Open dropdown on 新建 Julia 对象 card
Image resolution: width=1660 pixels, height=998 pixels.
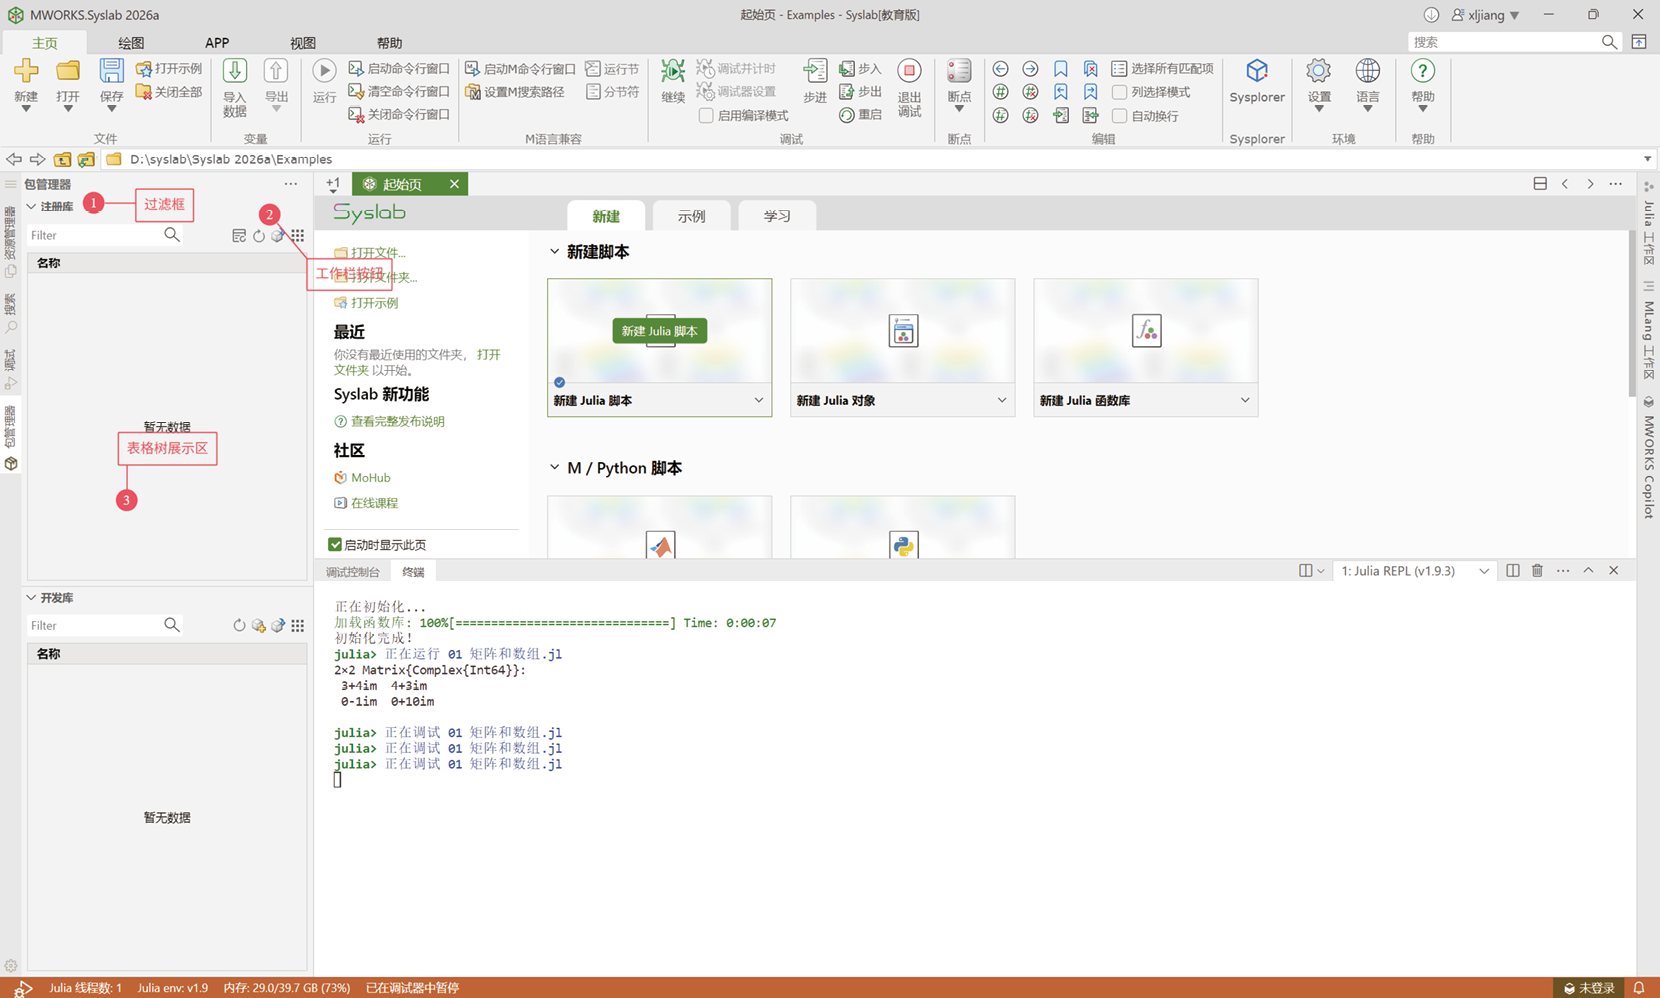click(1002, 401)
